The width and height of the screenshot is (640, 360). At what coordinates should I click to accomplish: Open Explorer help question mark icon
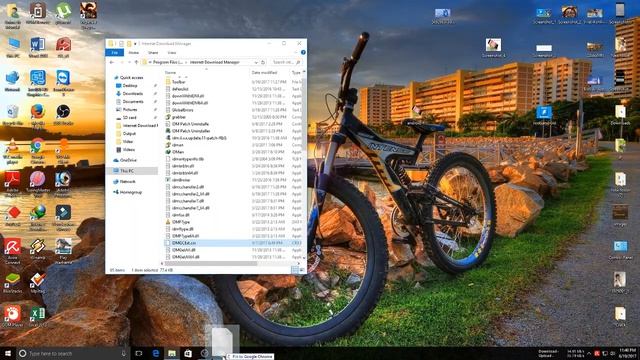tap(303, 53)
